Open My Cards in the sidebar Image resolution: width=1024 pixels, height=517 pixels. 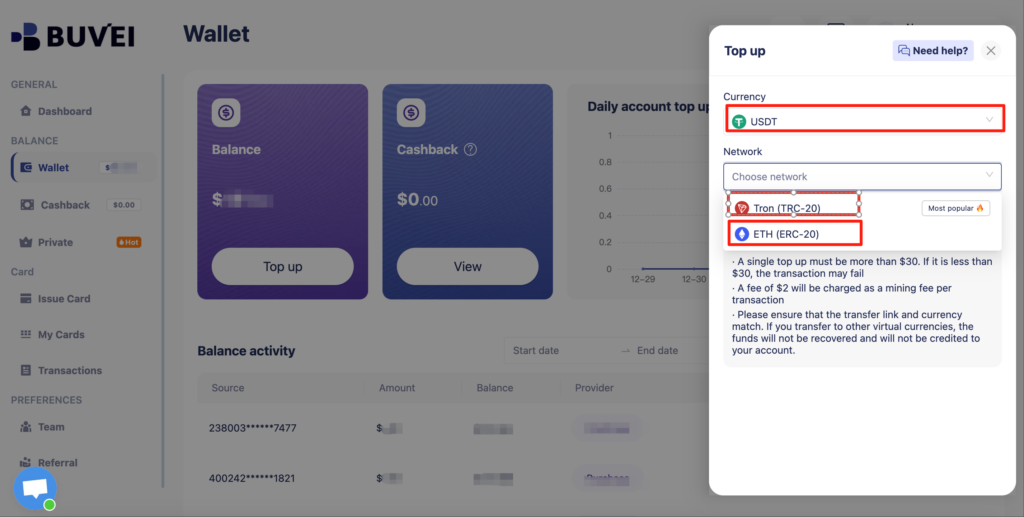tap(61, 335)
